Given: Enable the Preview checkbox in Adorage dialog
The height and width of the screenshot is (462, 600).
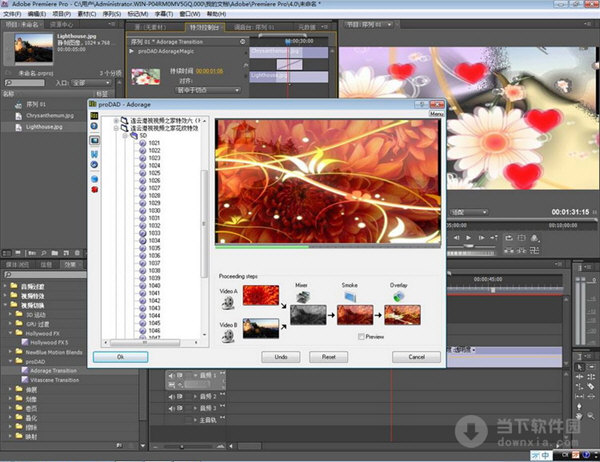Looking at the screenshot, I should [361, 336].
